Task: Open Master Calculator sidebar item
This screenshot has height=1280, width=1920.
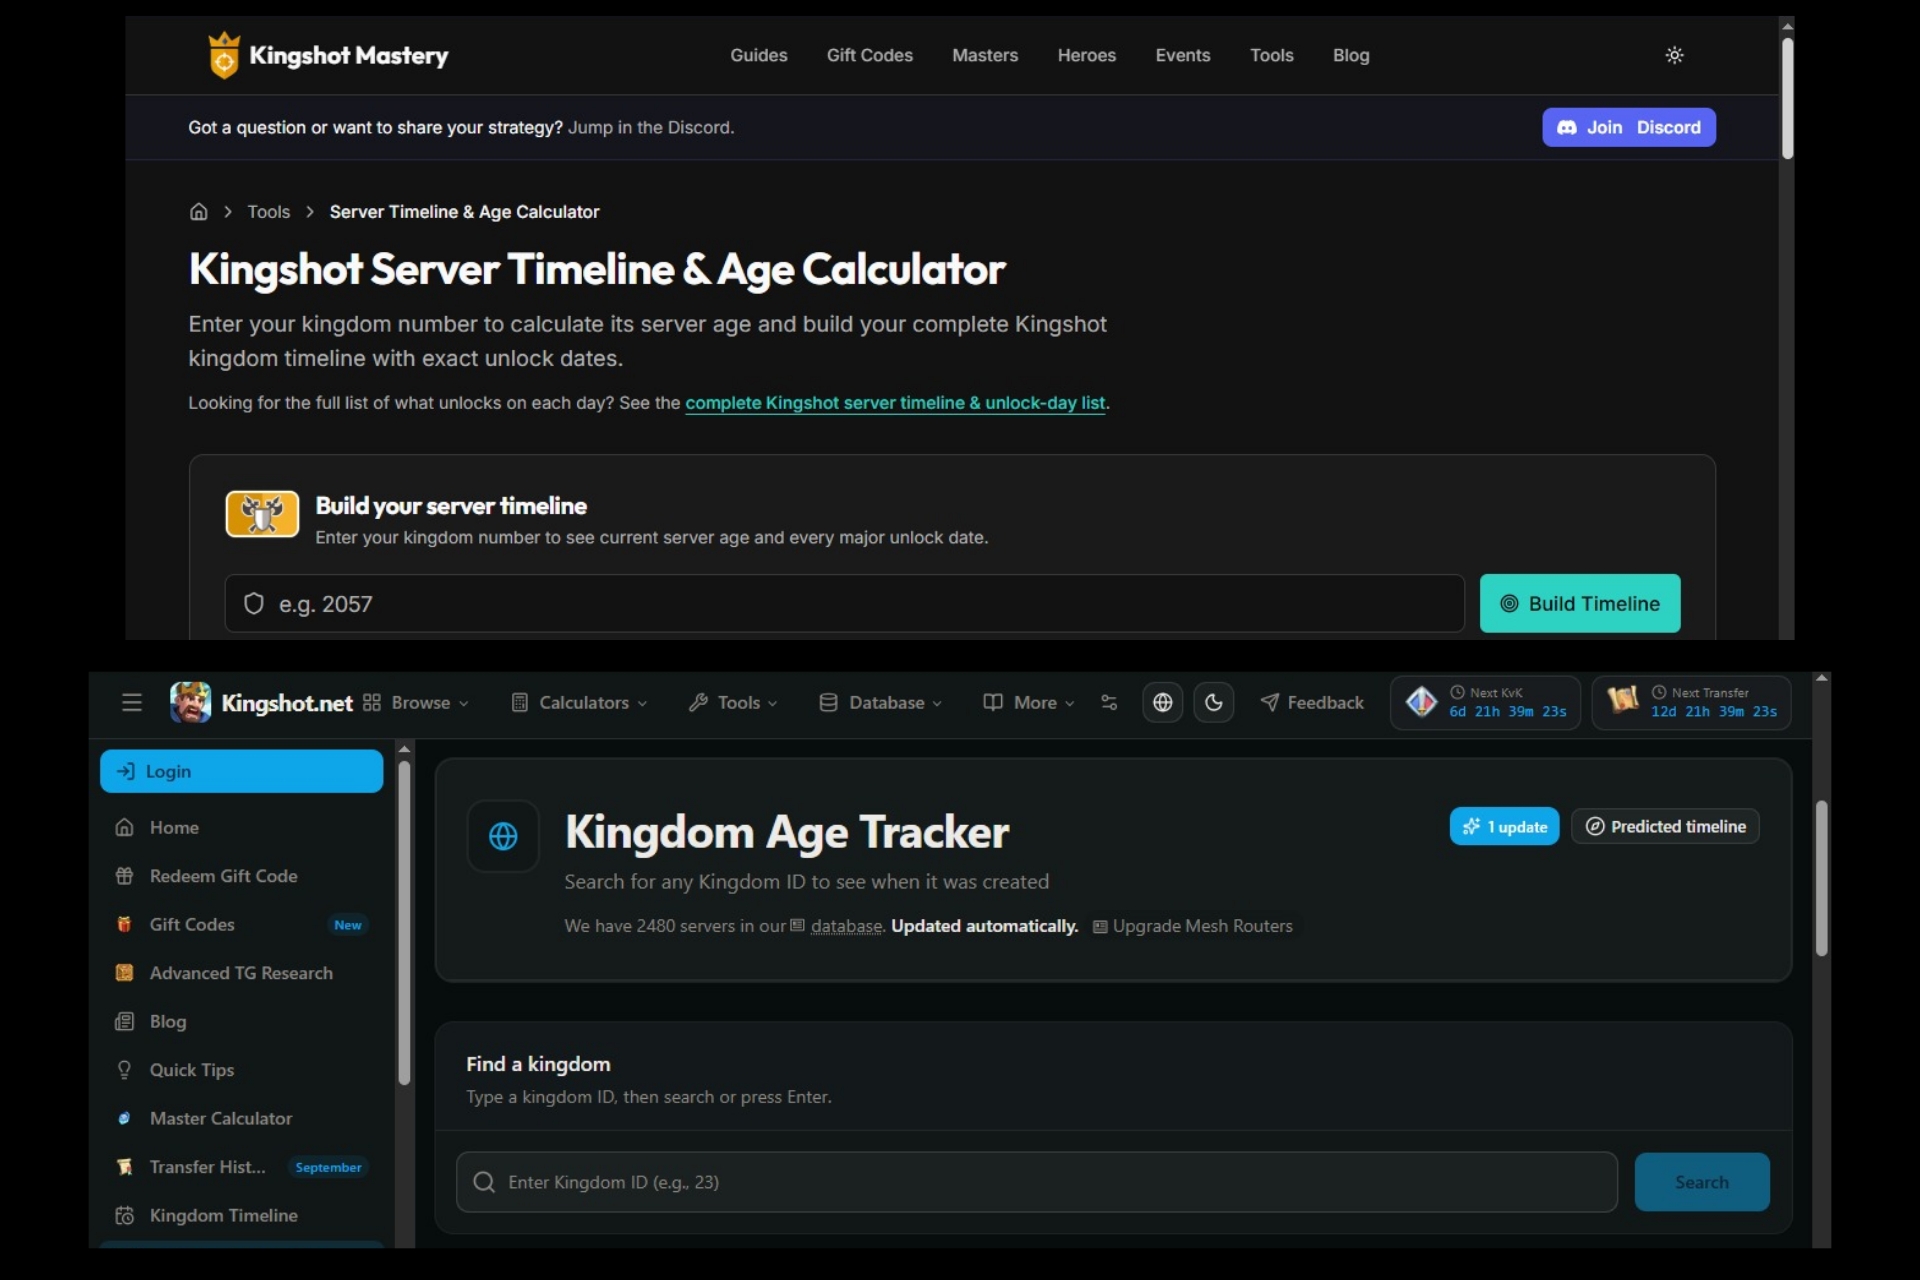Action: tap(220, 1118)
